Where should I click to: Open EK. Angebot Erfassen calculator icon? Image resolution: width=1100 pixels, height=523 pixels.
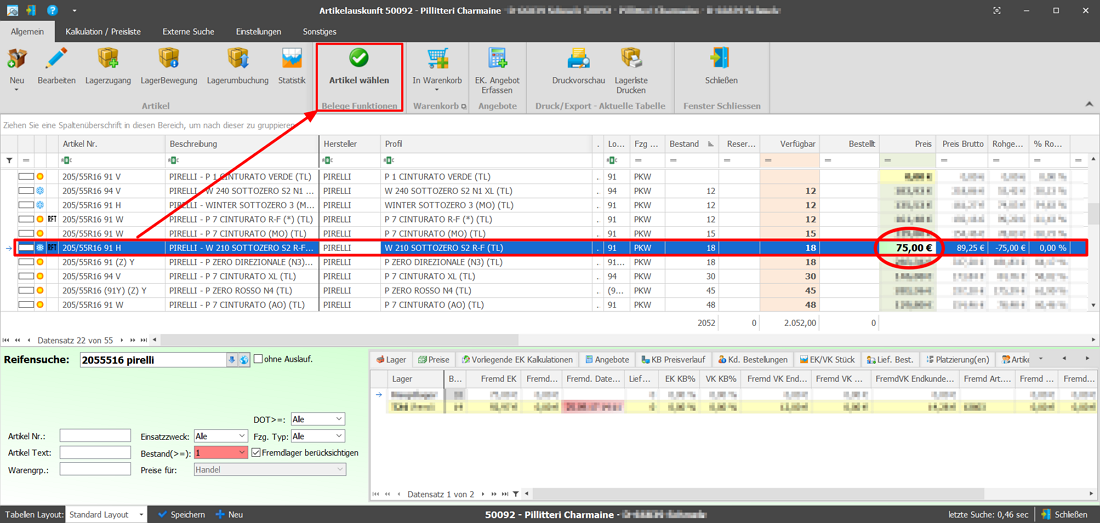(x=497, y=59)
